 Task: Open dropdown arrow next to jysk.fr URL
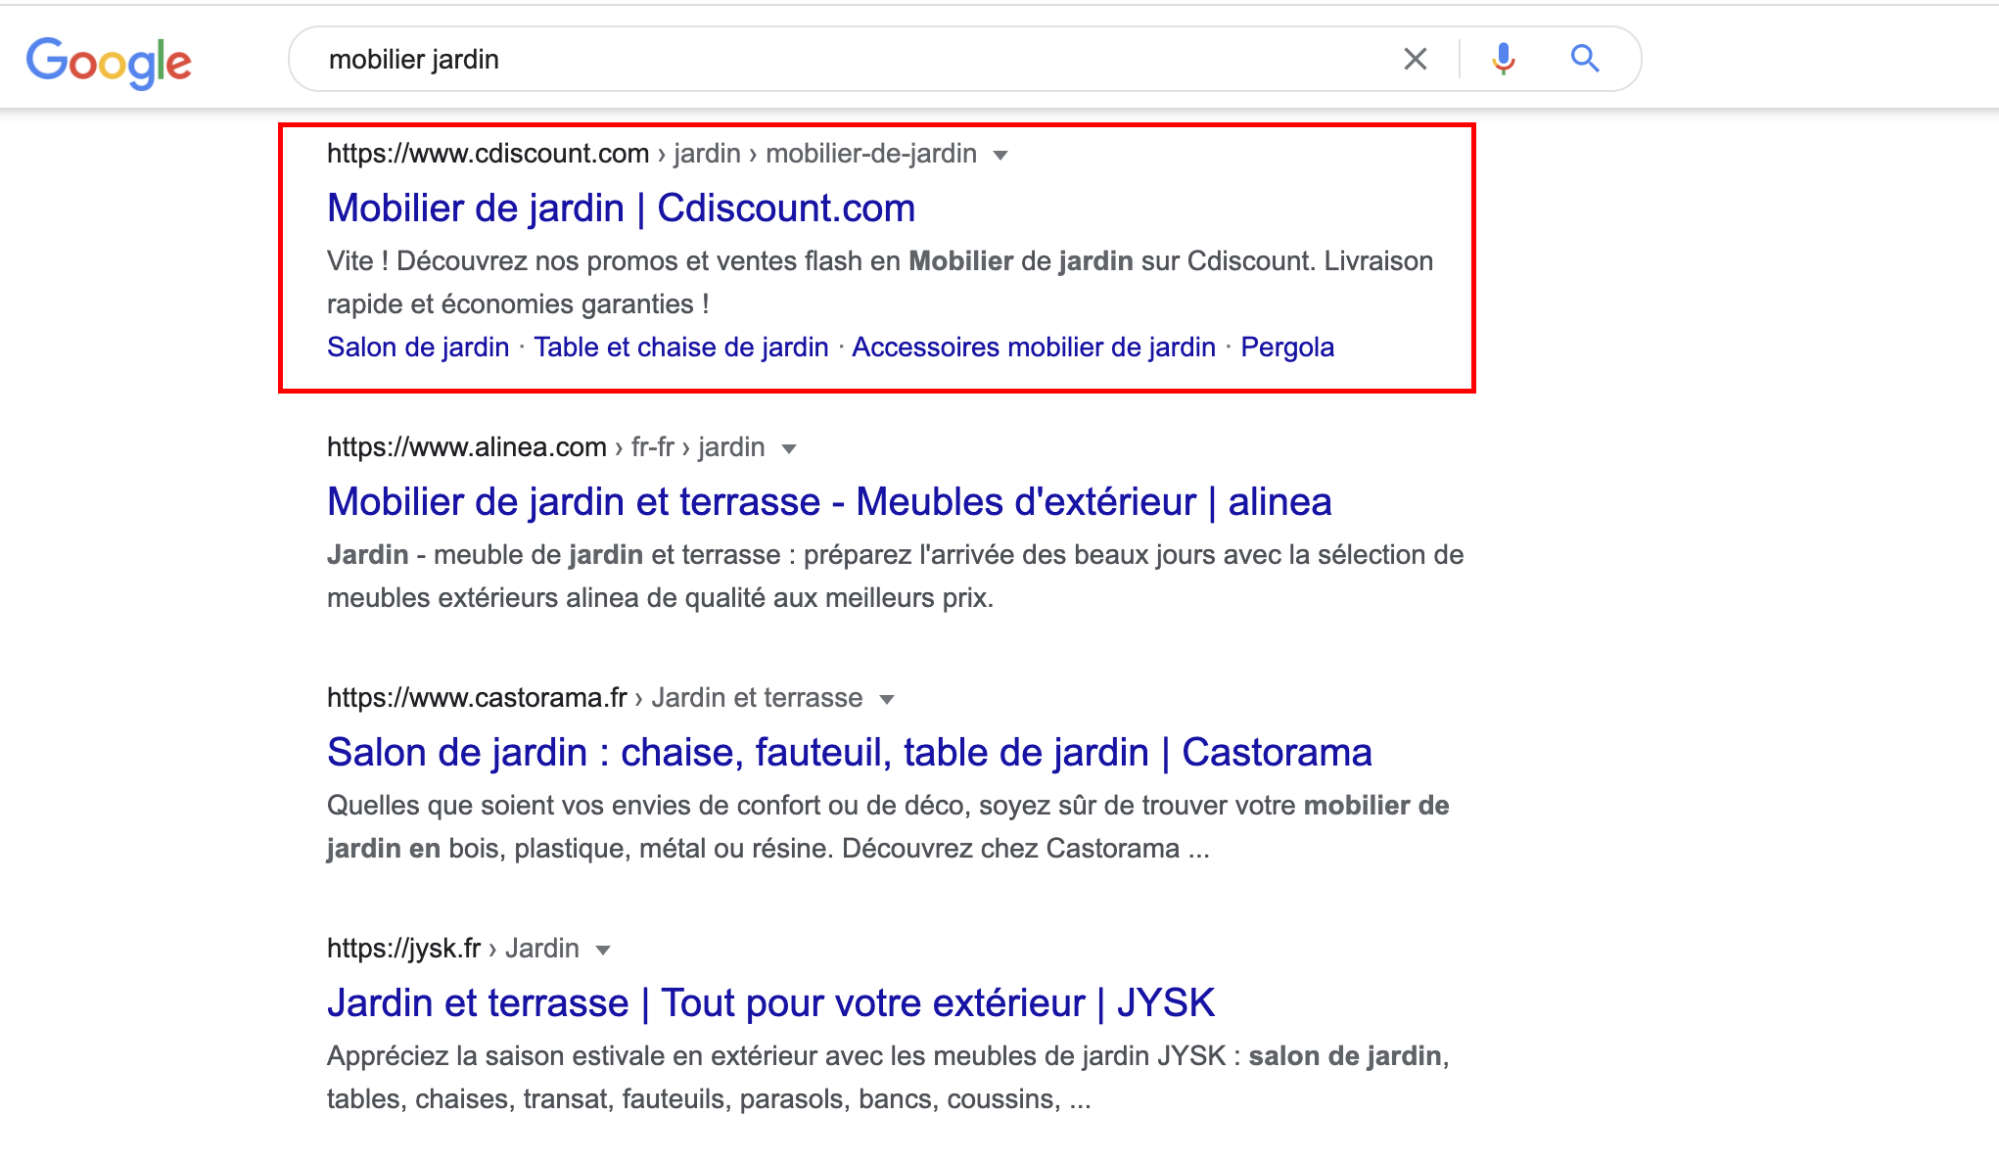[x=603, y=950]
